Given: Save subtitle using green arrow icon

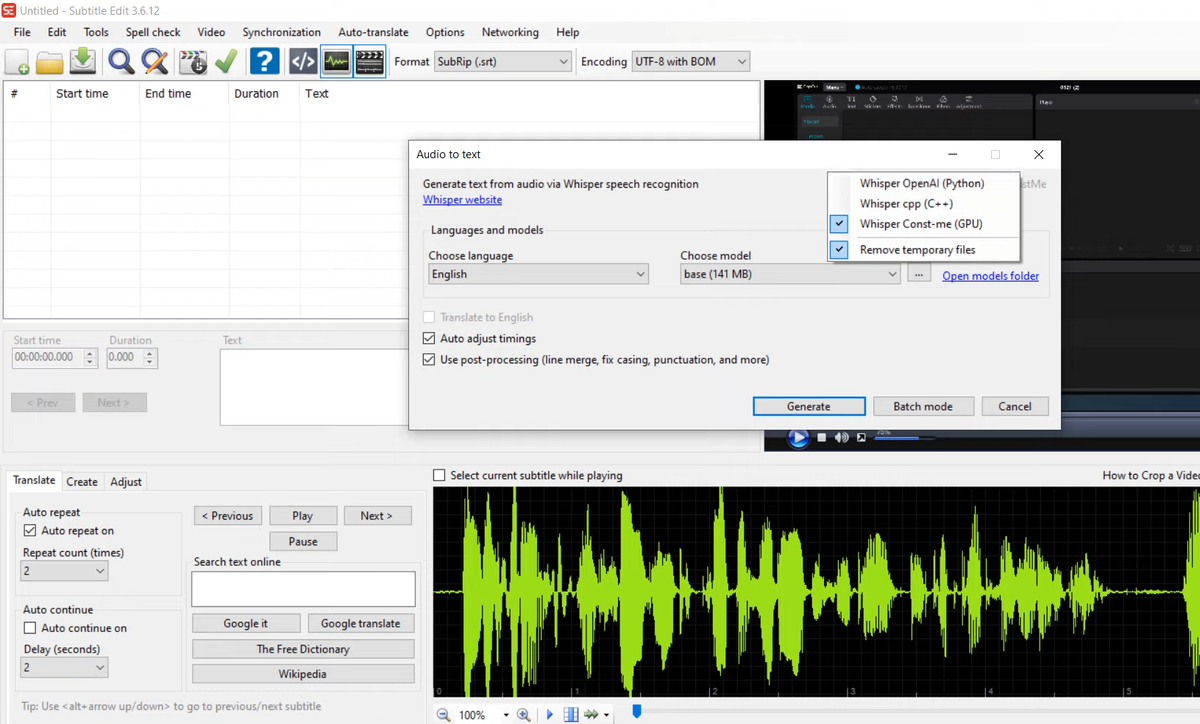Looking at the screenshot, I should pos(83,62).
